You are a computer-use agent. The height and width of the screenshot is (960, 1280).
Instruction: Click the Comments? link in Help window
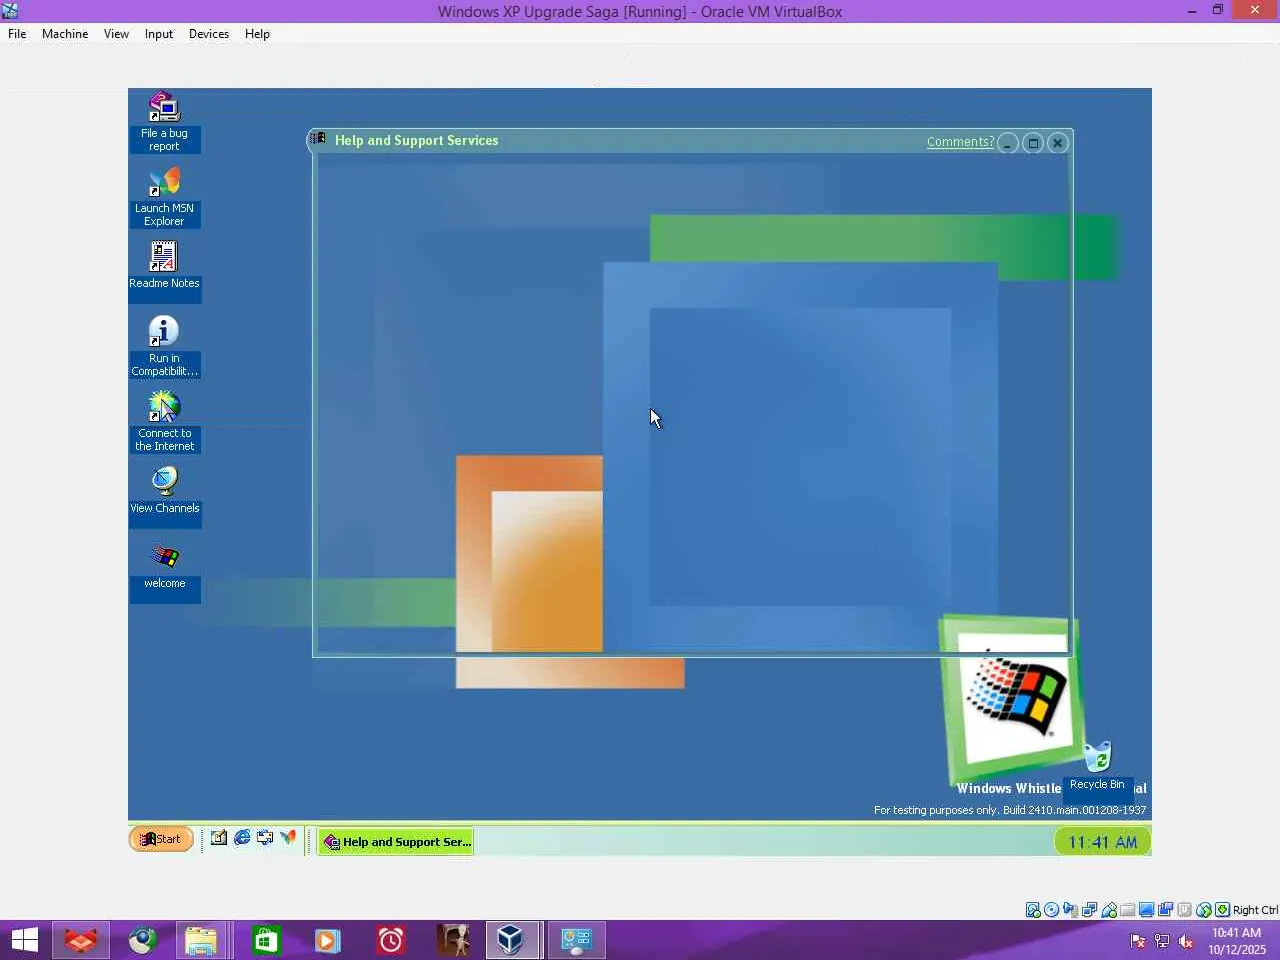click(x=960, y=142)
